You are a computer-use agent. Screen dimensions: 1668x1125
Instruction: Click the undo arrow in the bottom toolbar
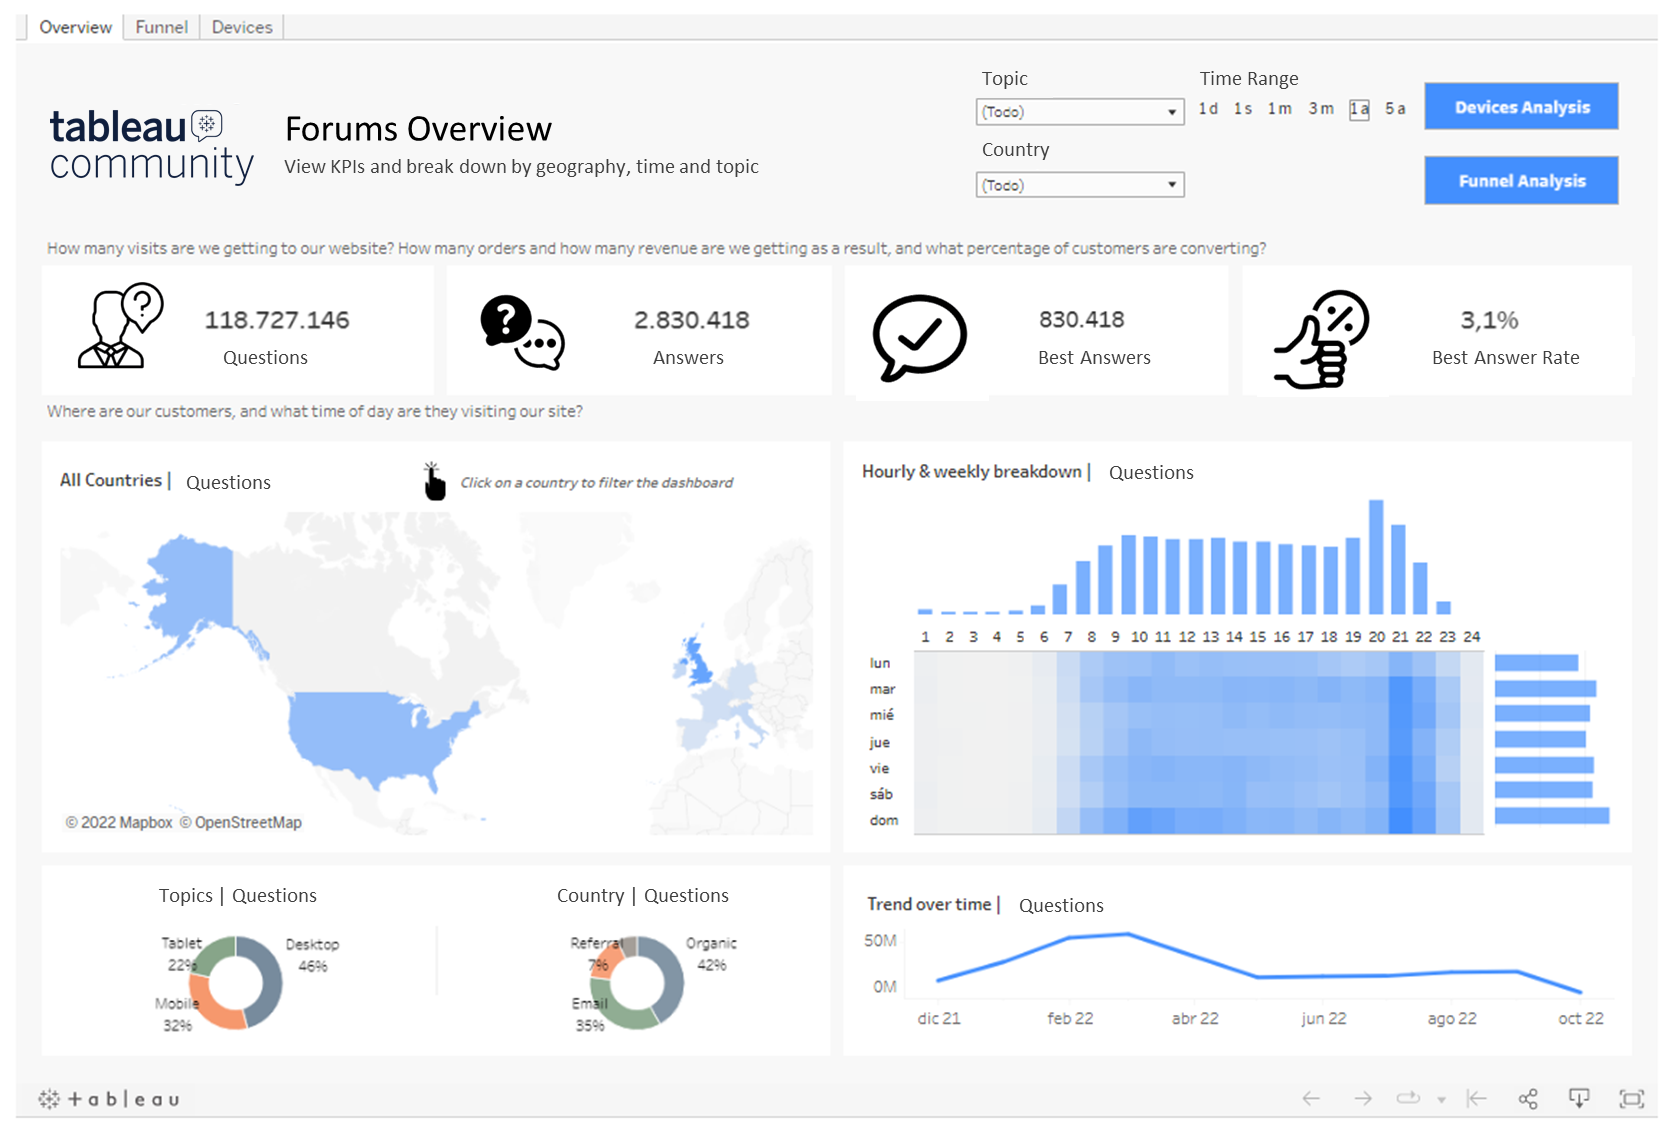1310,1098
